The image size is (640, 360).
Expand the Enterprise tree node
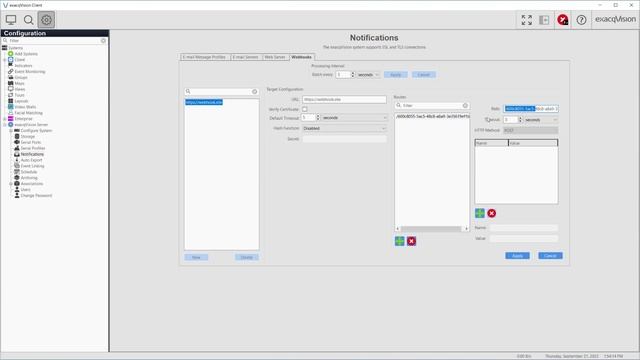4,119
